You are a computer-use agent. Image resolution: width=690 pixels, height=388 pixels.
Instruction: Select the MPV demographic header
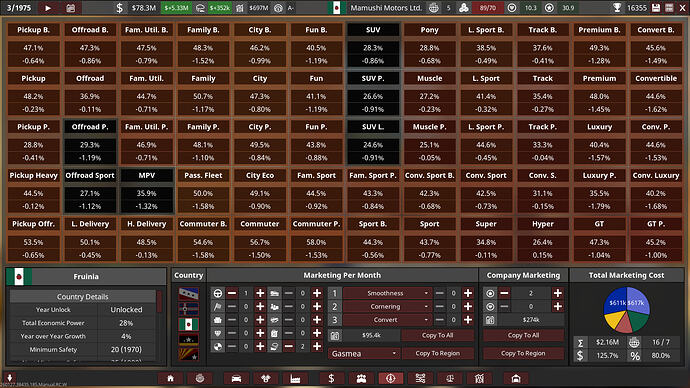[147, 175]
